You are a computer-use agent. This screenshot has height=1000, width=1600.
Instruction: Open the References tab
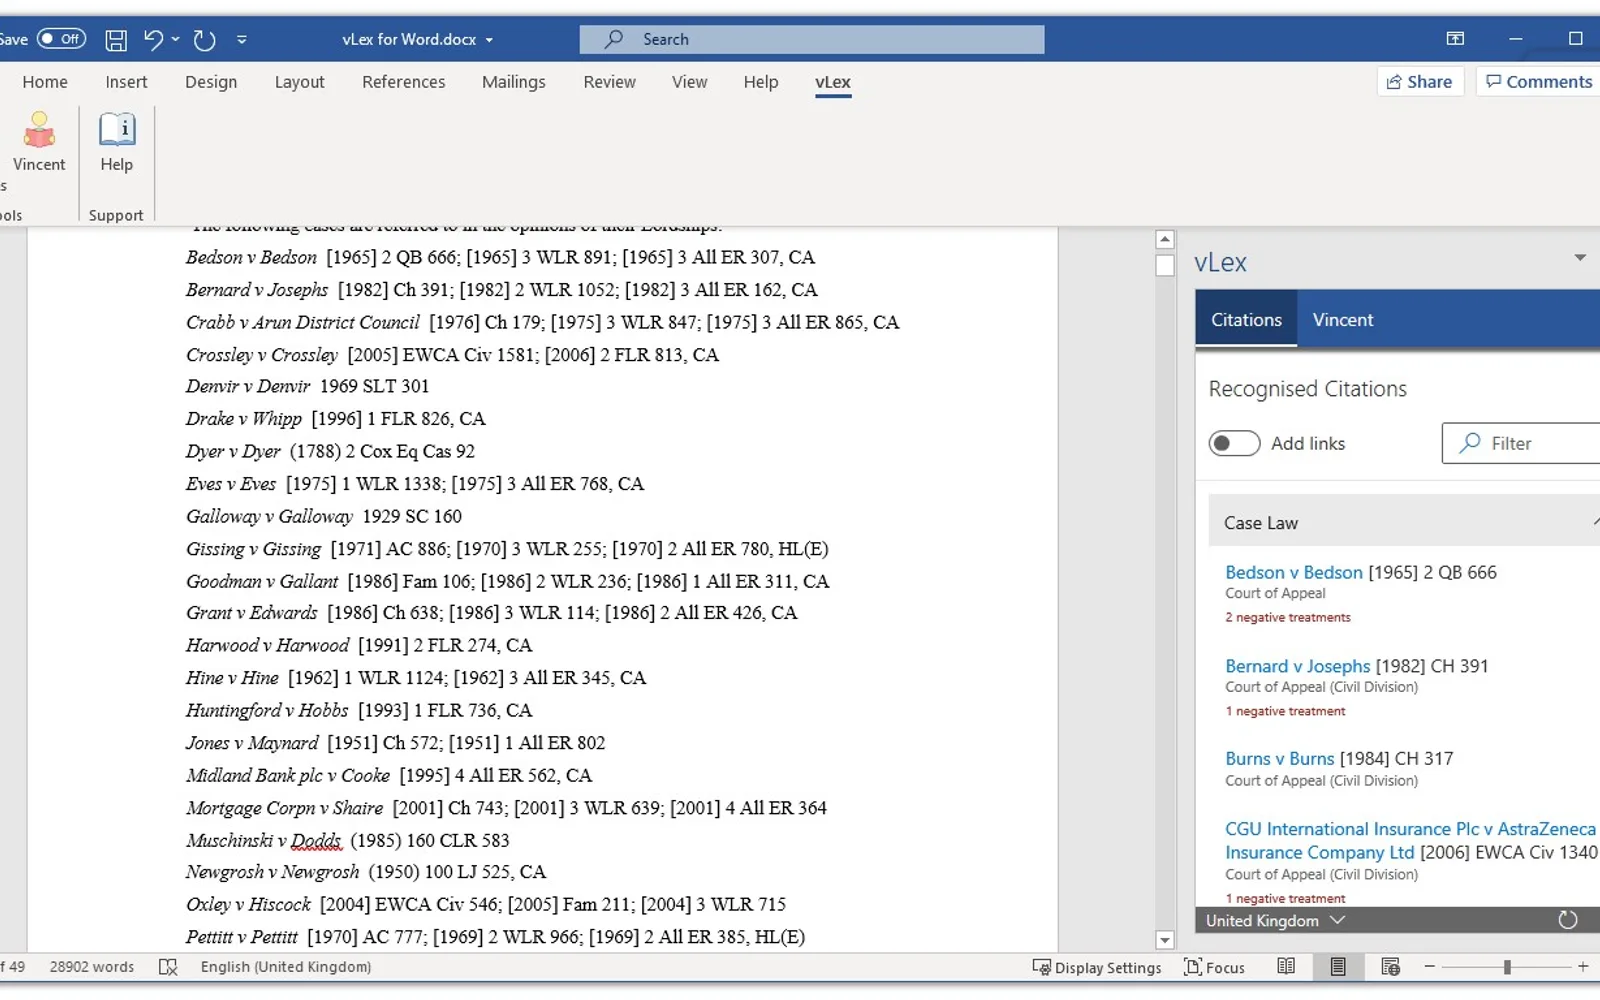point(404,82)
